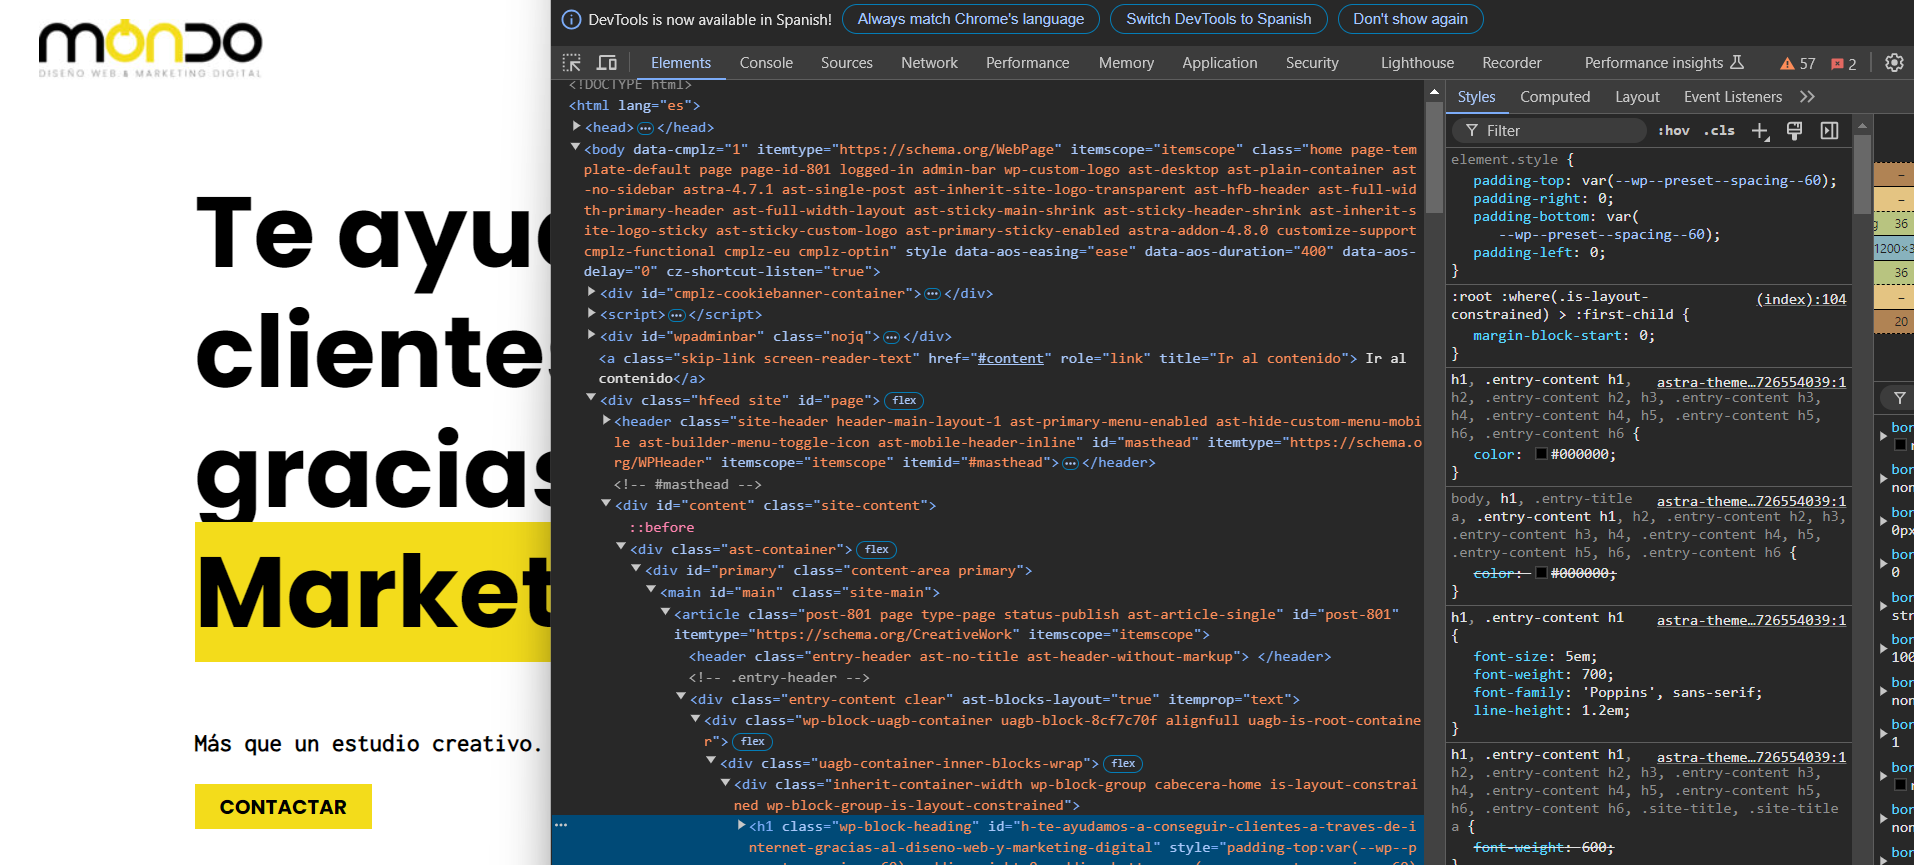Click ellipsis badge in wpadminbar div
Screen dimensions: 1914x865
pos(892,337)
